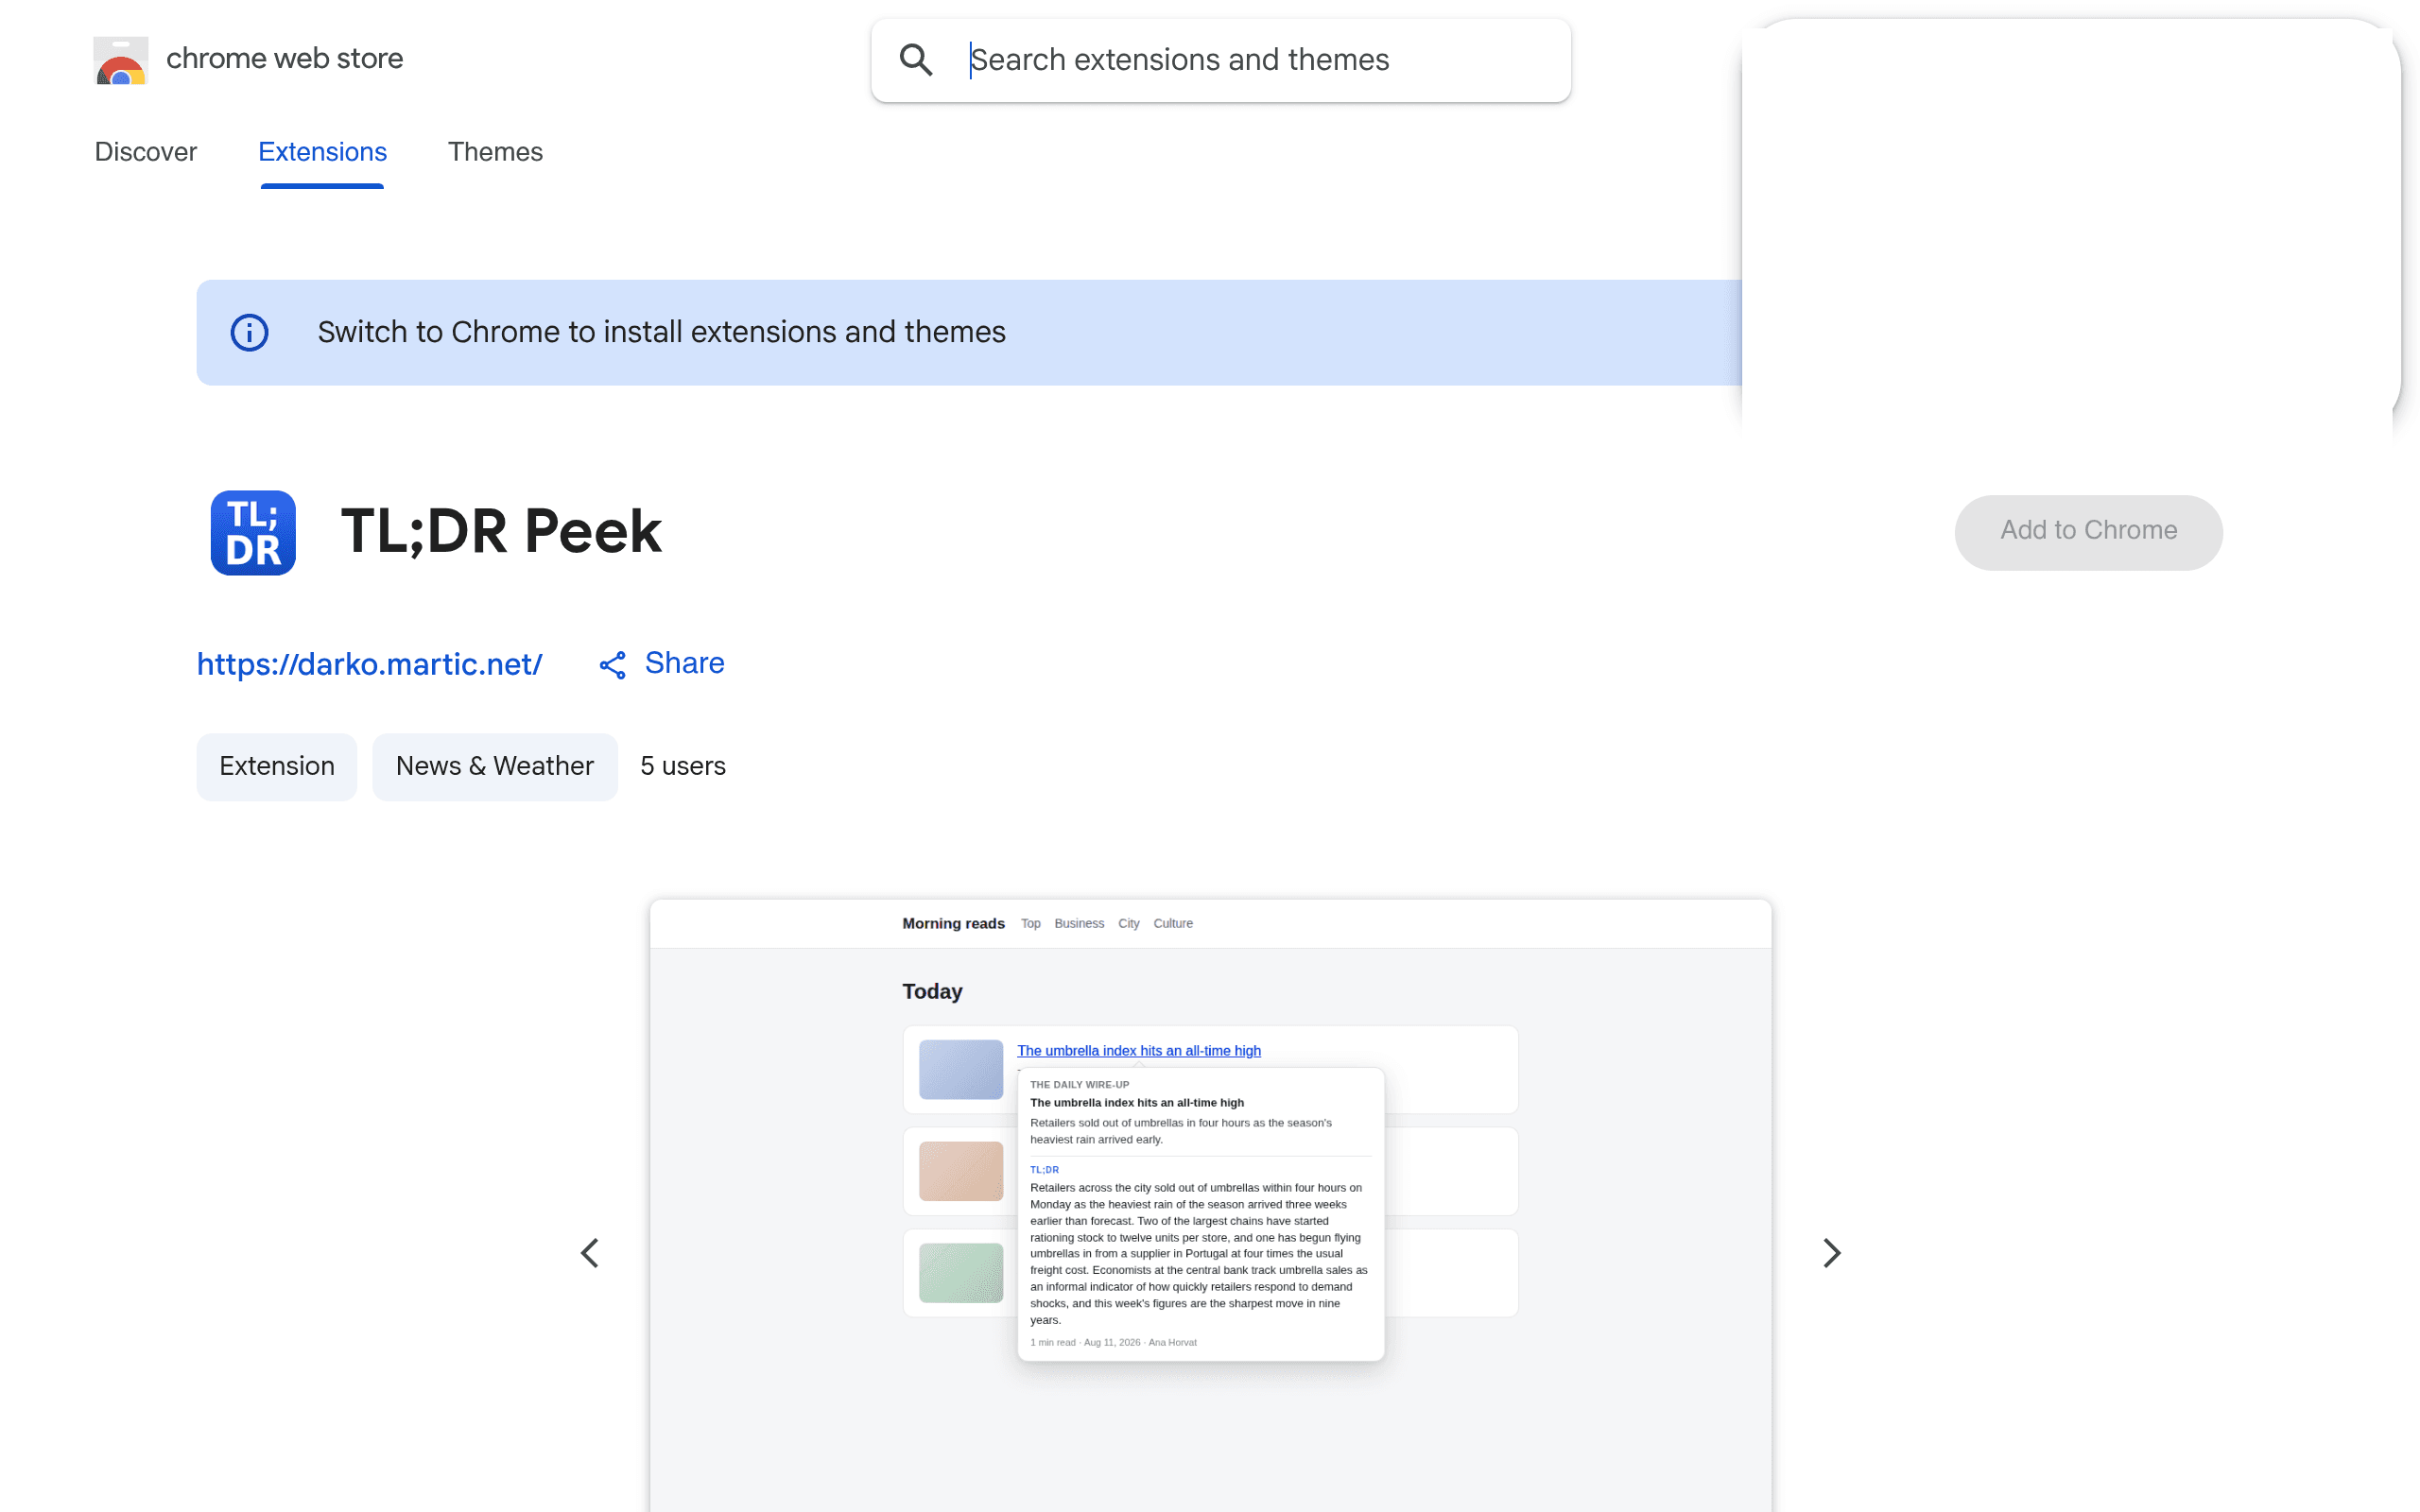The image size is (2420, 1512).
Task: Open the darko.martic.net developer link
Action: coord(369,664)
